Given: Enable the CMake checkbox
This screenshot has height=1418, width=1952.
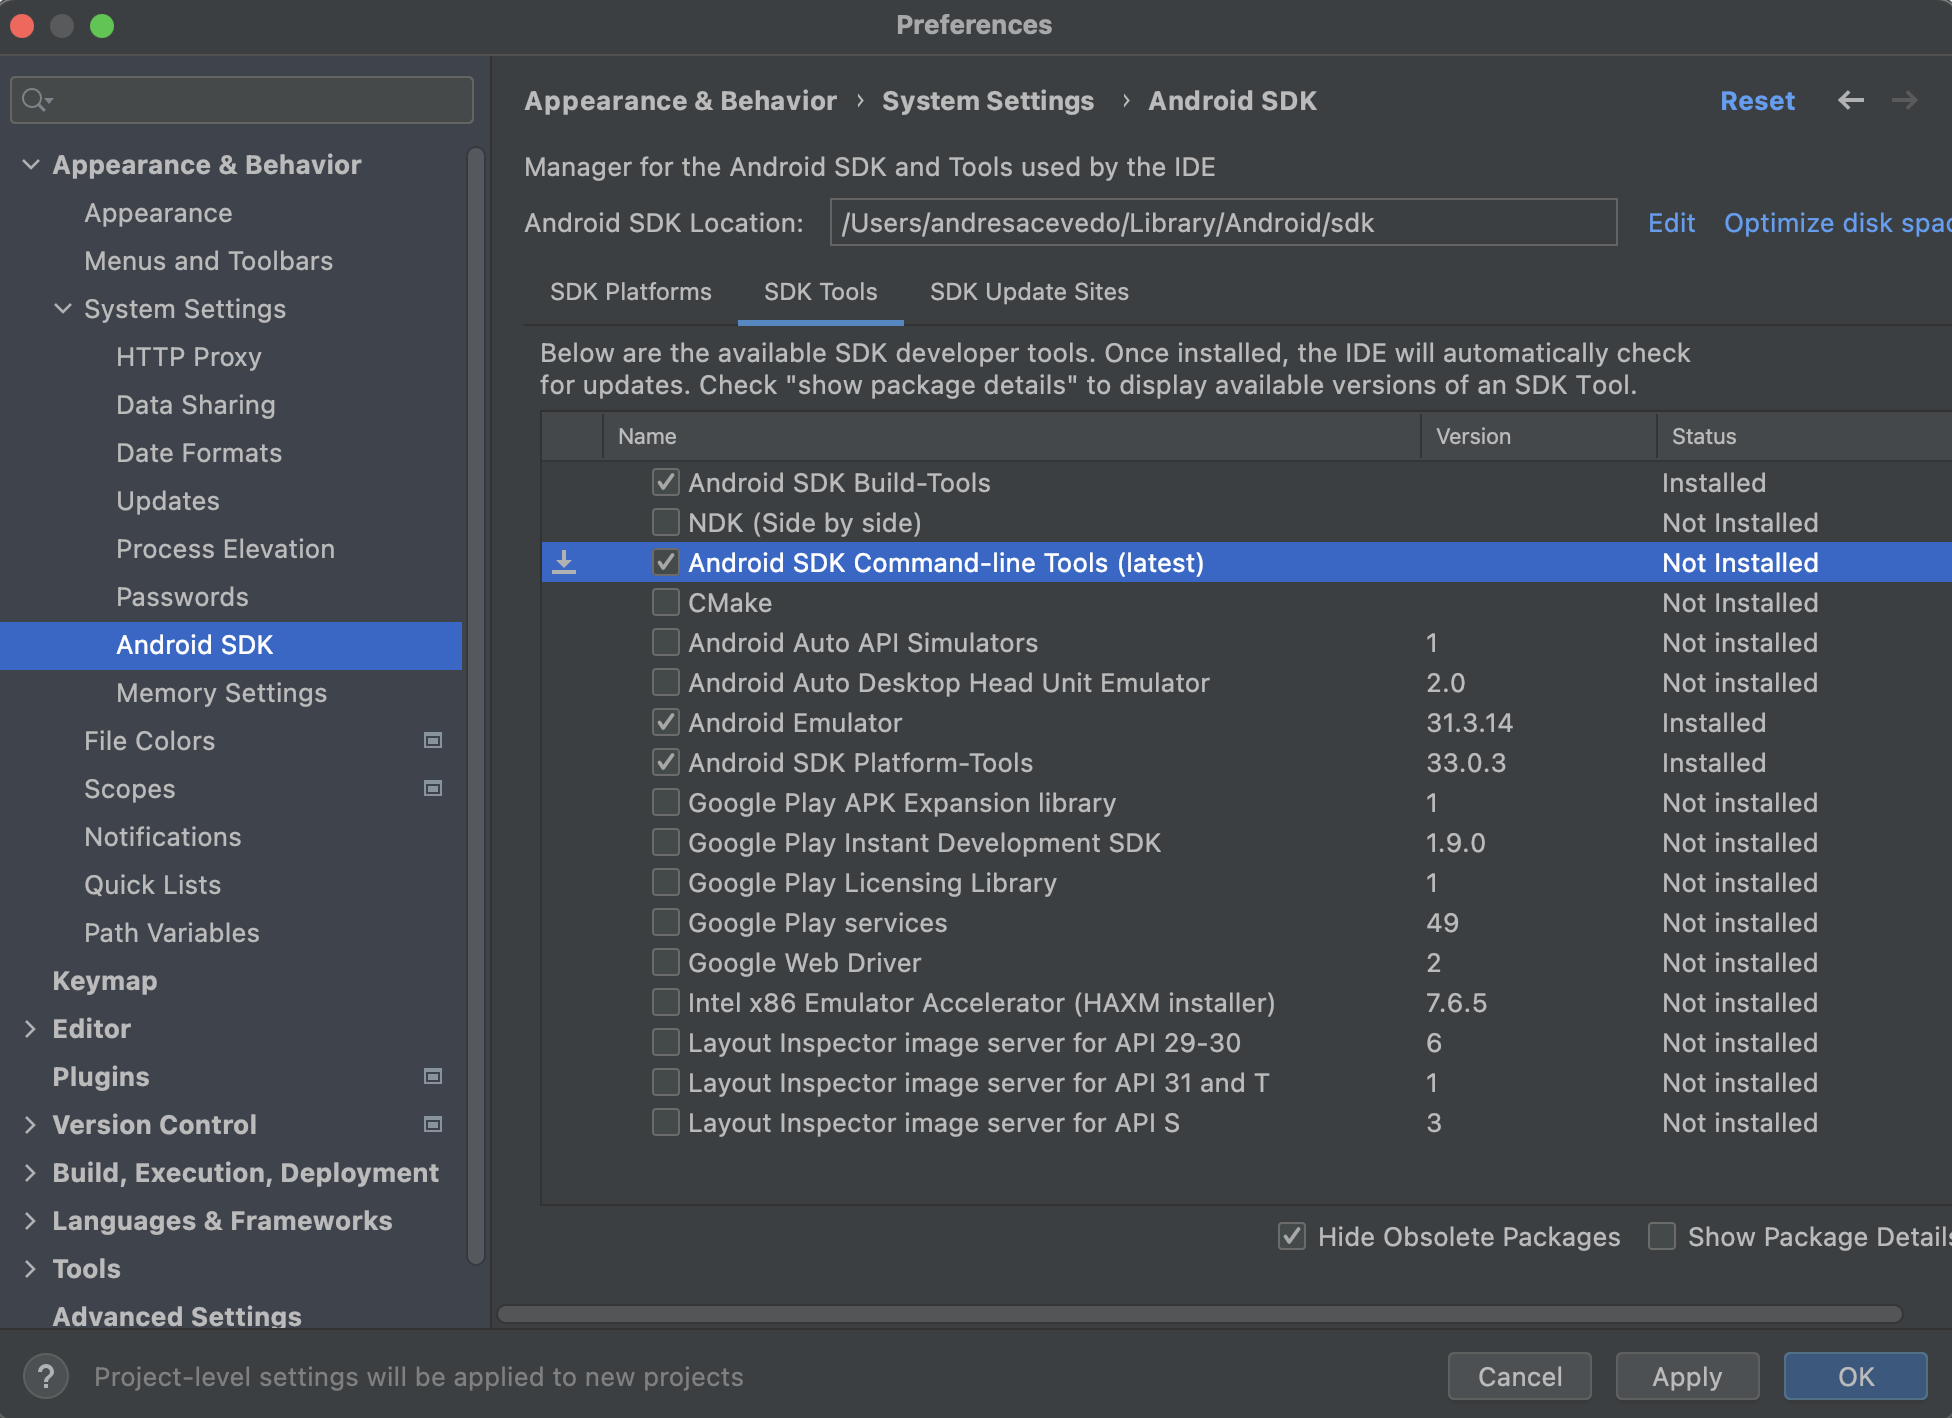Looking at the screenshot, I should (x=666, y=602).
